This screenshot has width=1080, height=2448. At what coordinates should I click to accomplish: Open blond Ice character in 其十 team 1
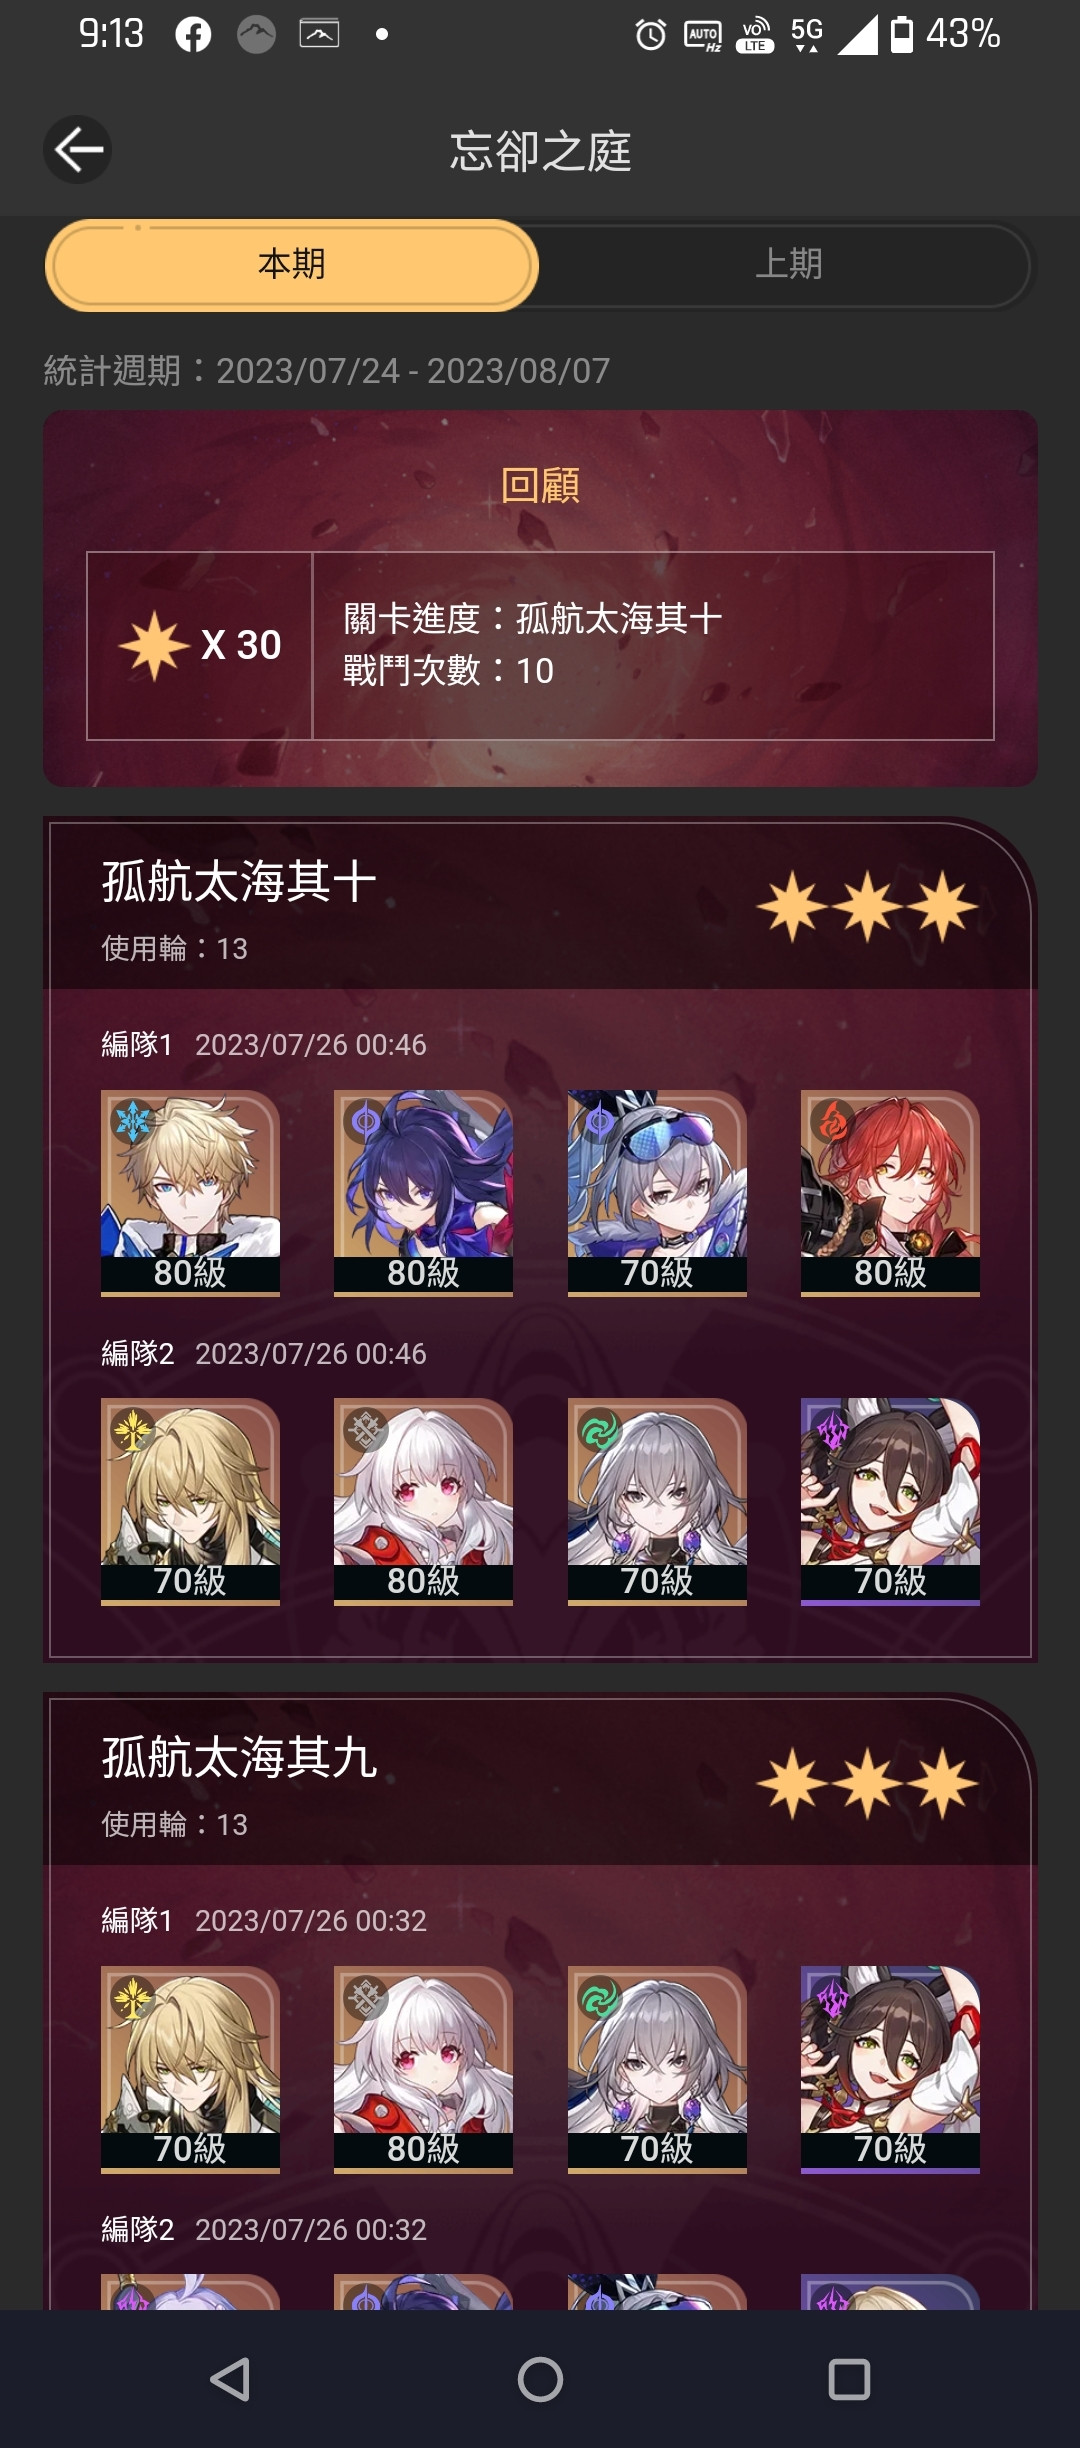click(x=190, y=1193)
